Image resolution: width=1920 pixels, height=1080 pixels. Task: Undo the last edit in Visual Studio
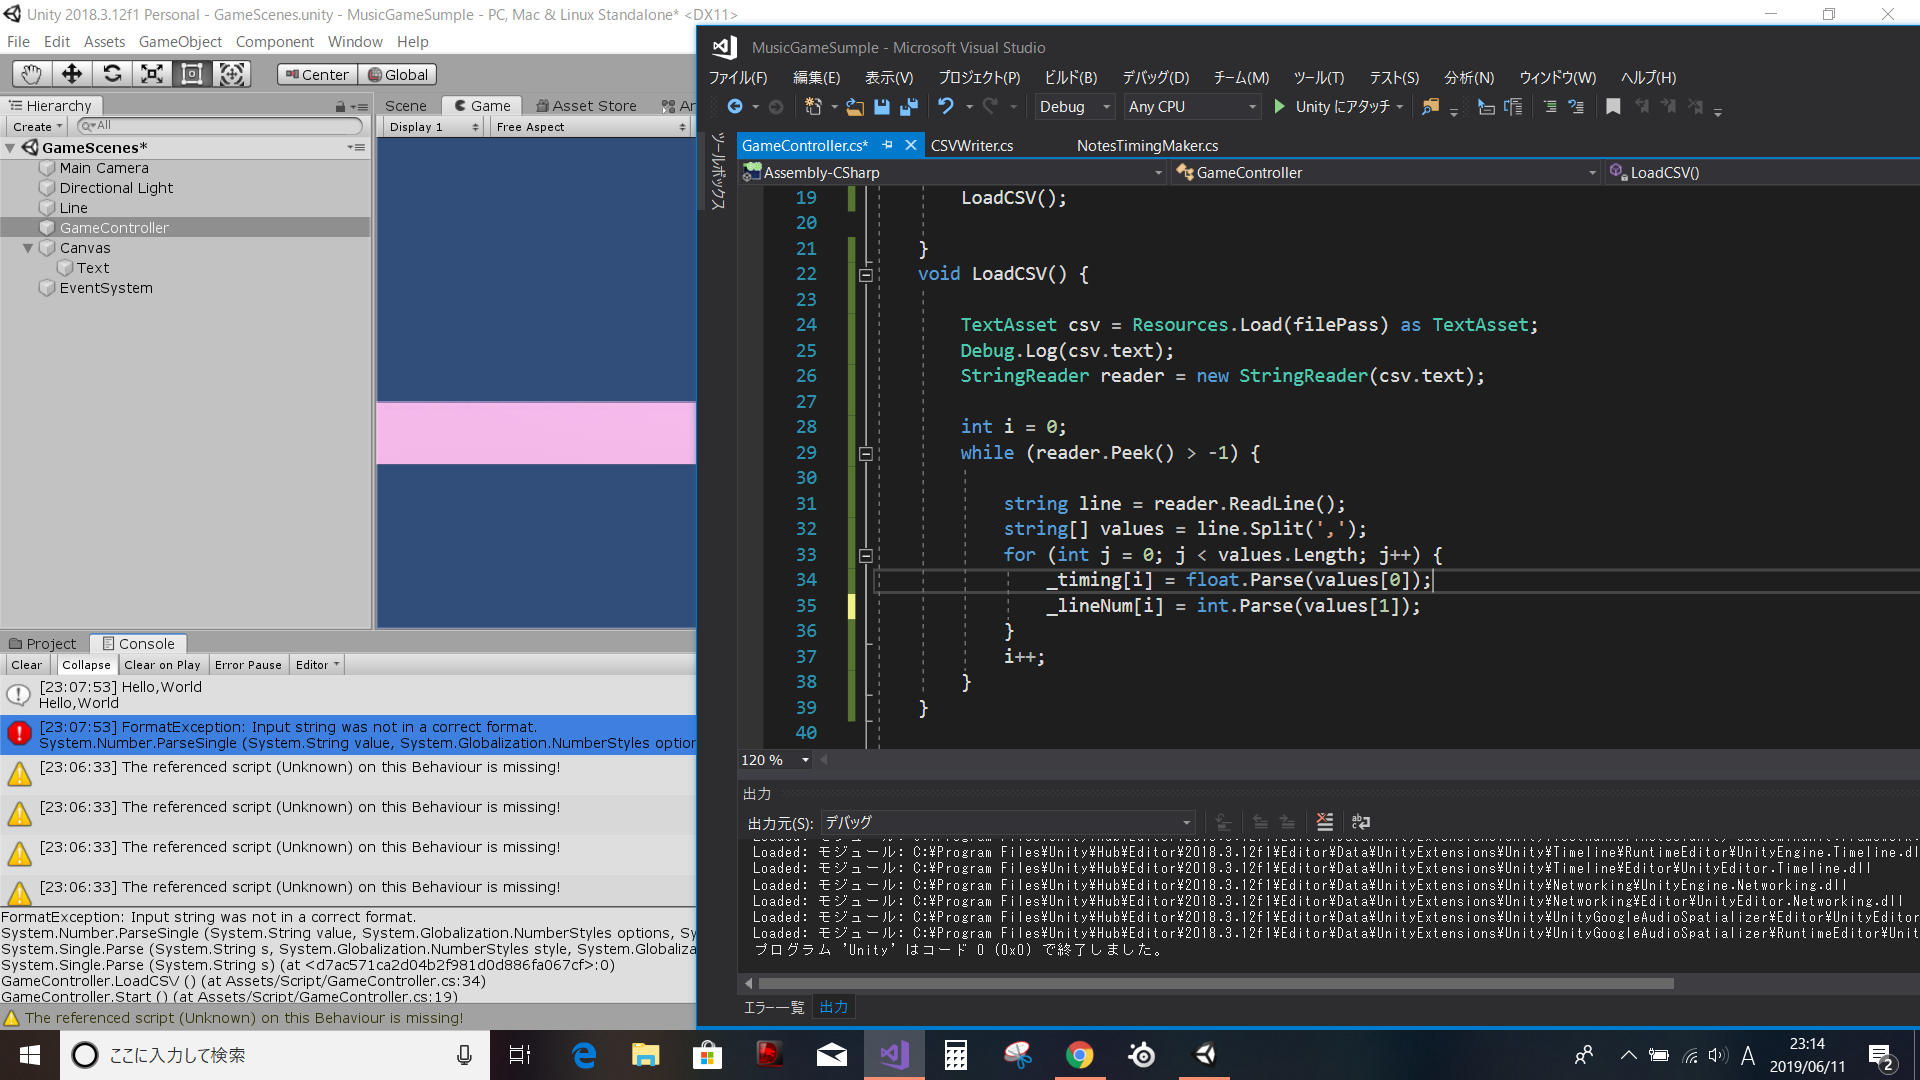click(945, 107)
